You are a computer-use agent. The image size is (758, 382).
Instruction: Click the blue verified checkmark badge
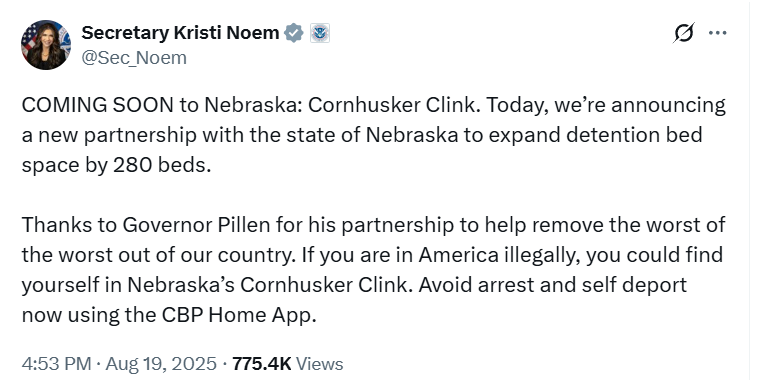click(x=293, y=33)
